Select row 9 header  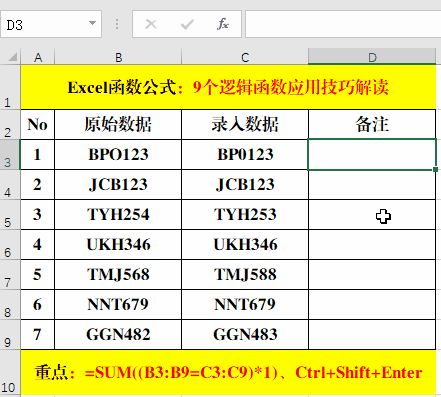click(x=10, y=334)
